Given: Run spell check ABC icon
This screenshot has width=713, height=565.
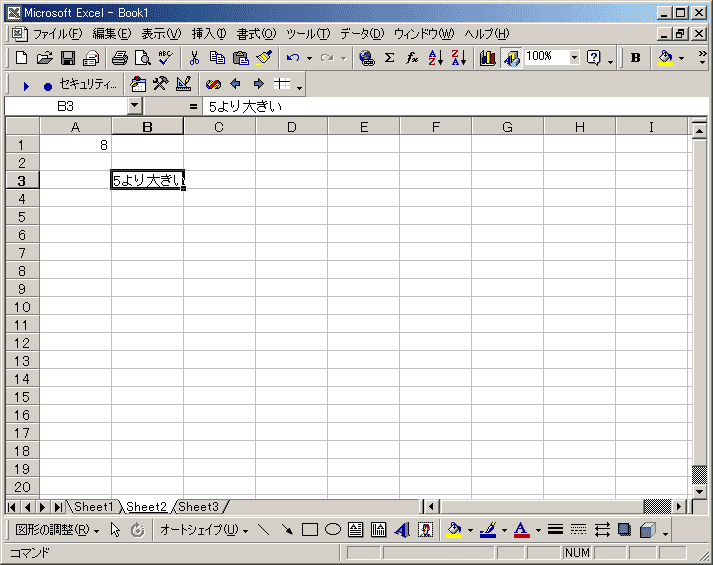Looking at the screenshot, I should click(166, 58).
